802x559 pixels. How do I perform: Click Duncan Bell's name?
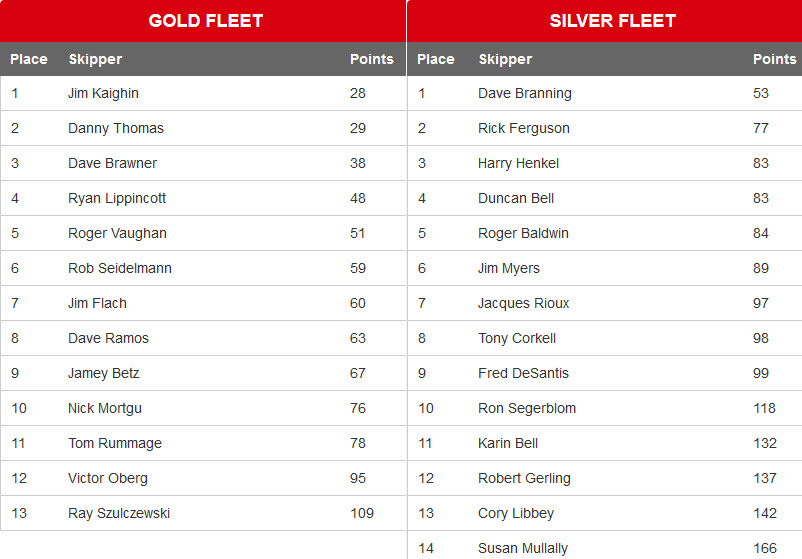click(x=516, y=198)
